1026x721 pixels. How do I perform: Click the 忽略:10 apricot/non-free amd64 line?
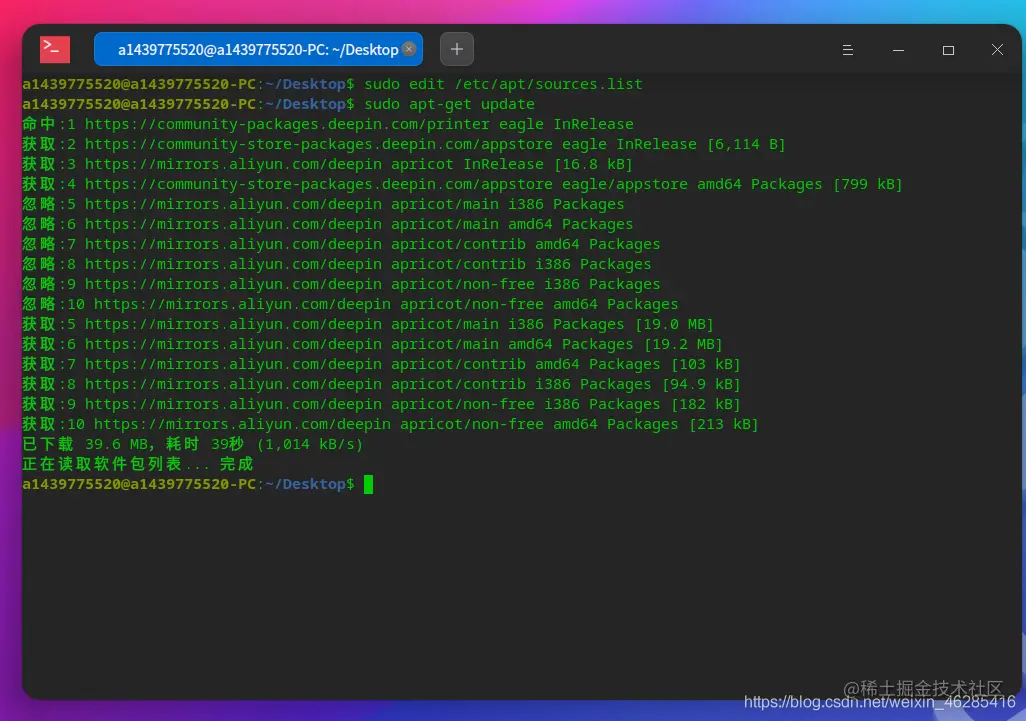click(x=350, y=304)
